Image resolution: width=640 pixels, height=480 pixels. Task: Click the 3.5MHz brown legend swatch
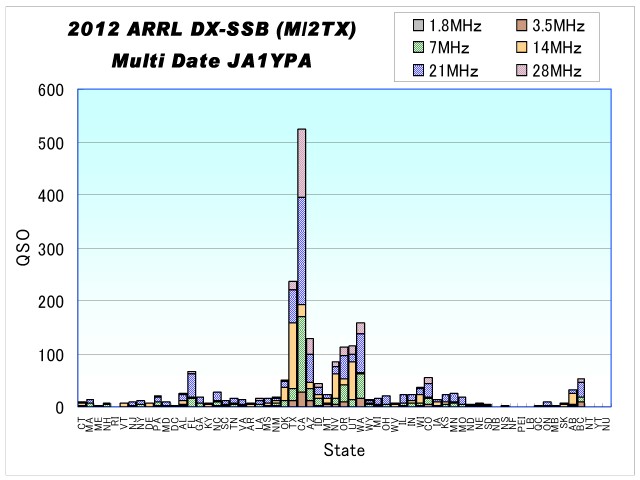point(522,25)
